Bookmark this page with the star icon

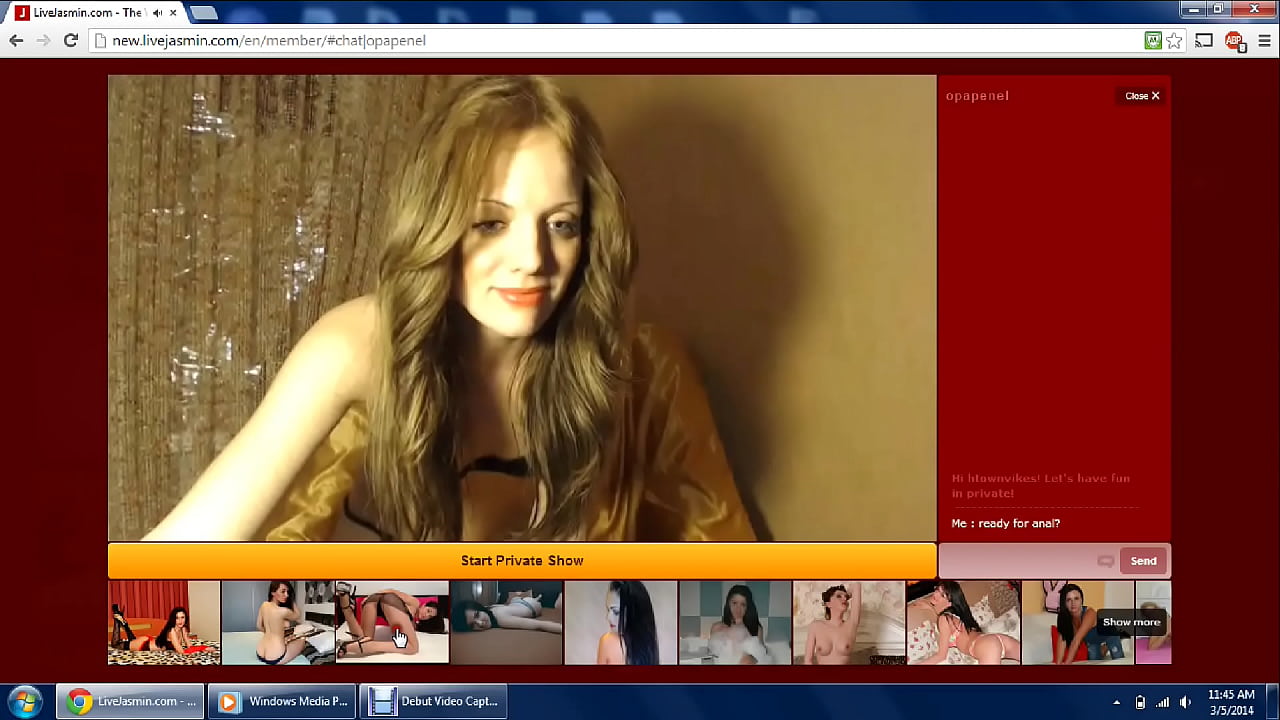coord(1174,41)
